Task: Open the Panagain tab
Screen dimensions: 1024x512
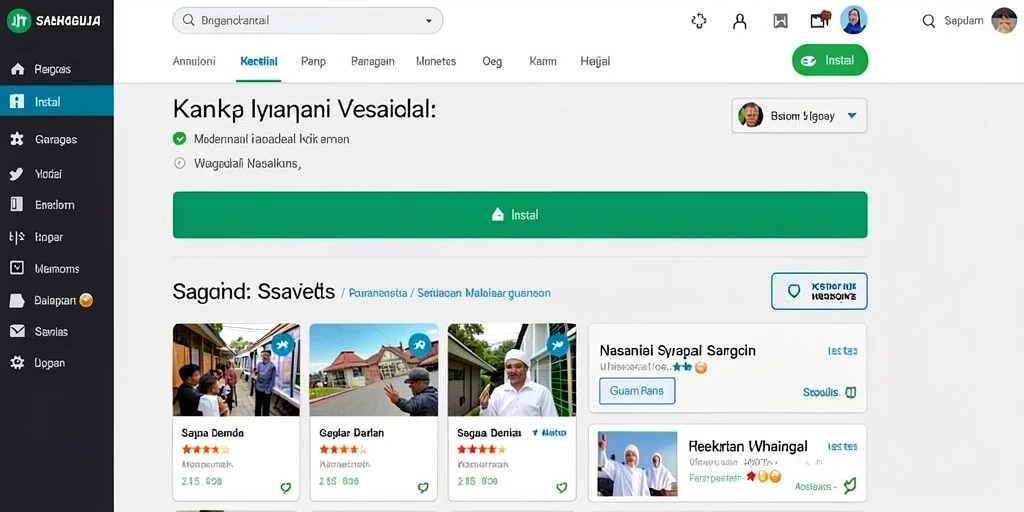Action: click(x=373, y=61)
